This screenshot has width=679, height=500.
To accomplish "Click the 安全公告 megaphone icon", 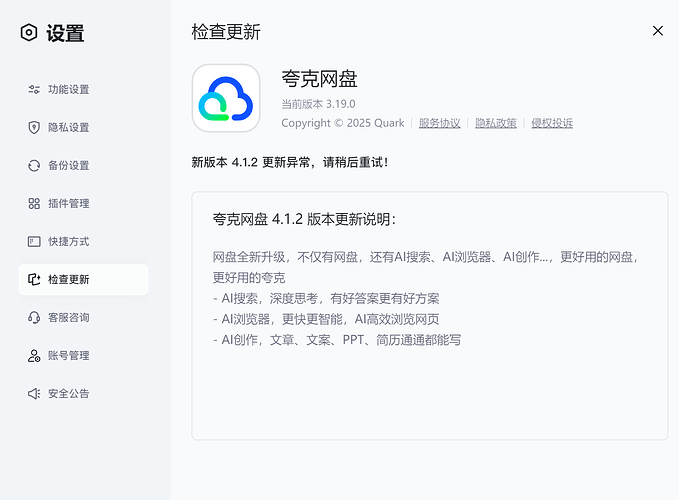I will [34, 394].
